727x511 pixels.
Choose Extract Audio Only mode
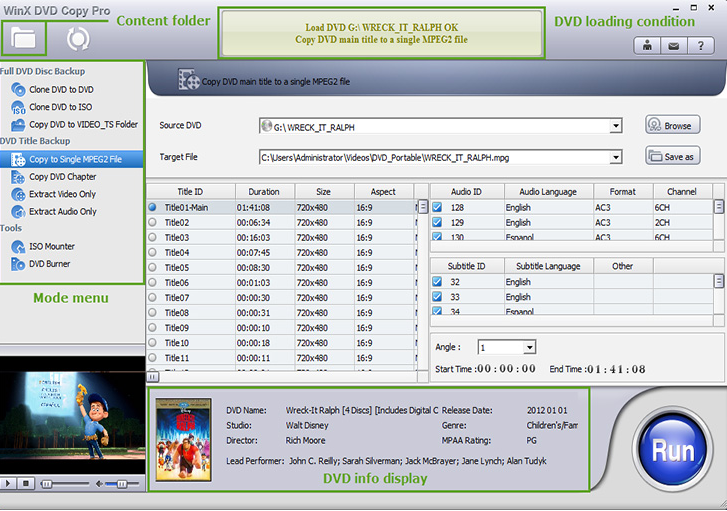[x=63, y=211]
